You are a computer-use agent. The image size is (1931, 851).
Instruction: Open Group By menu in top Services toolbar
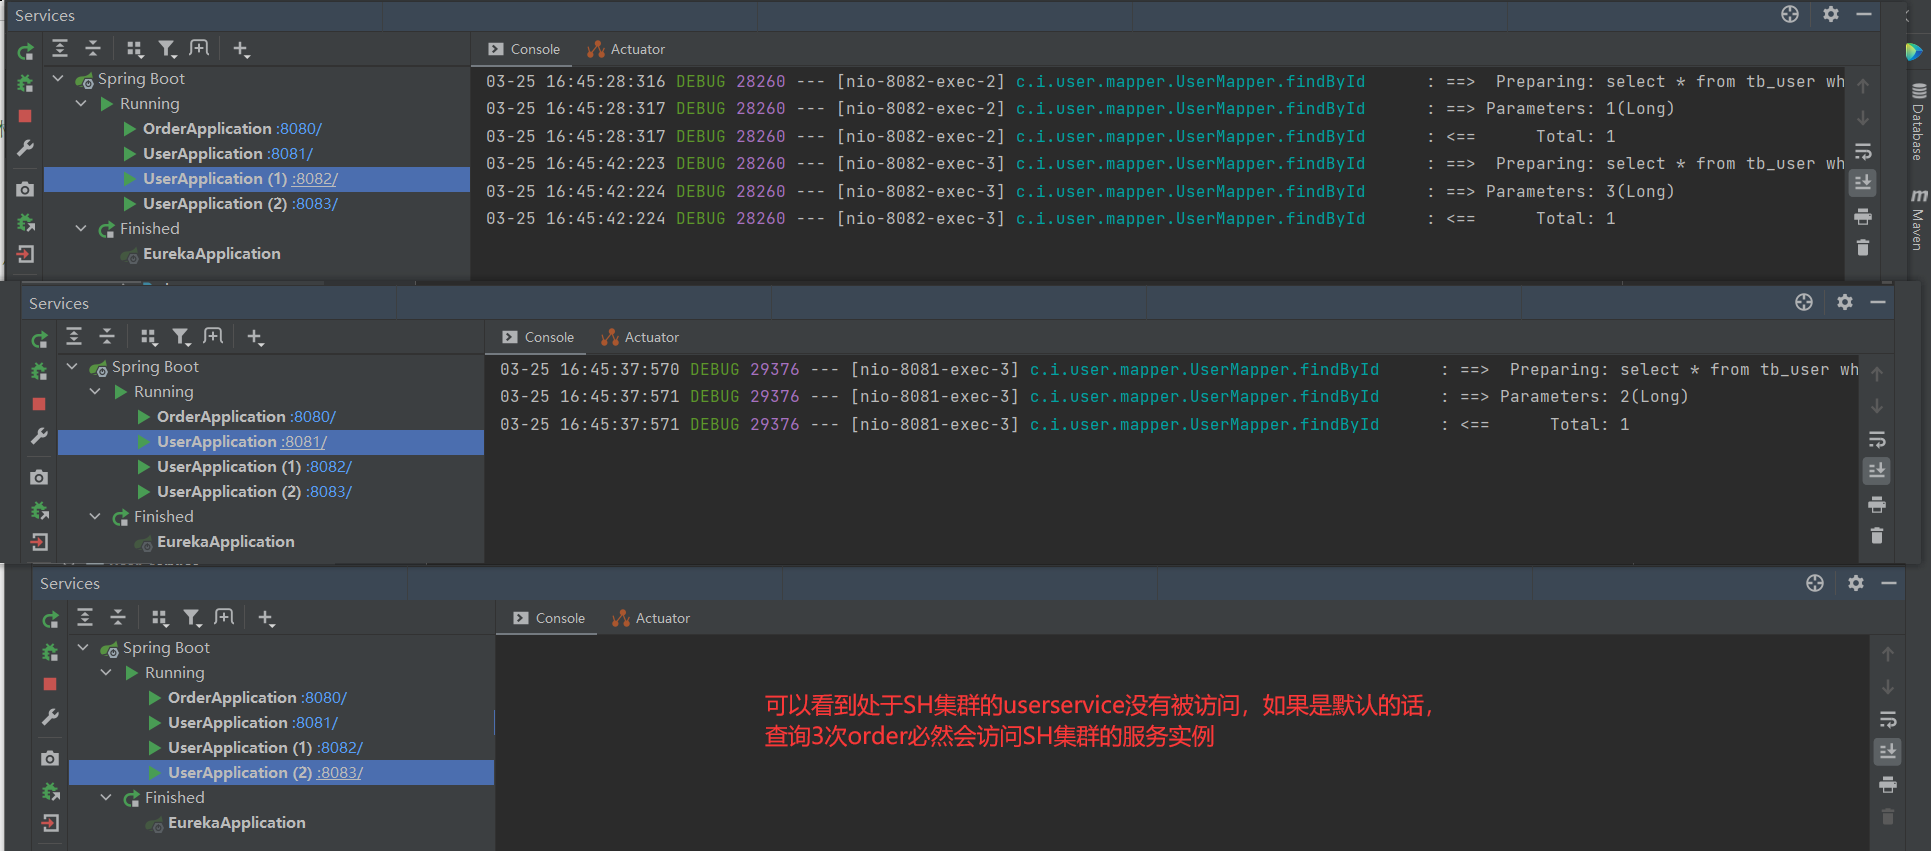click(135, 48)
